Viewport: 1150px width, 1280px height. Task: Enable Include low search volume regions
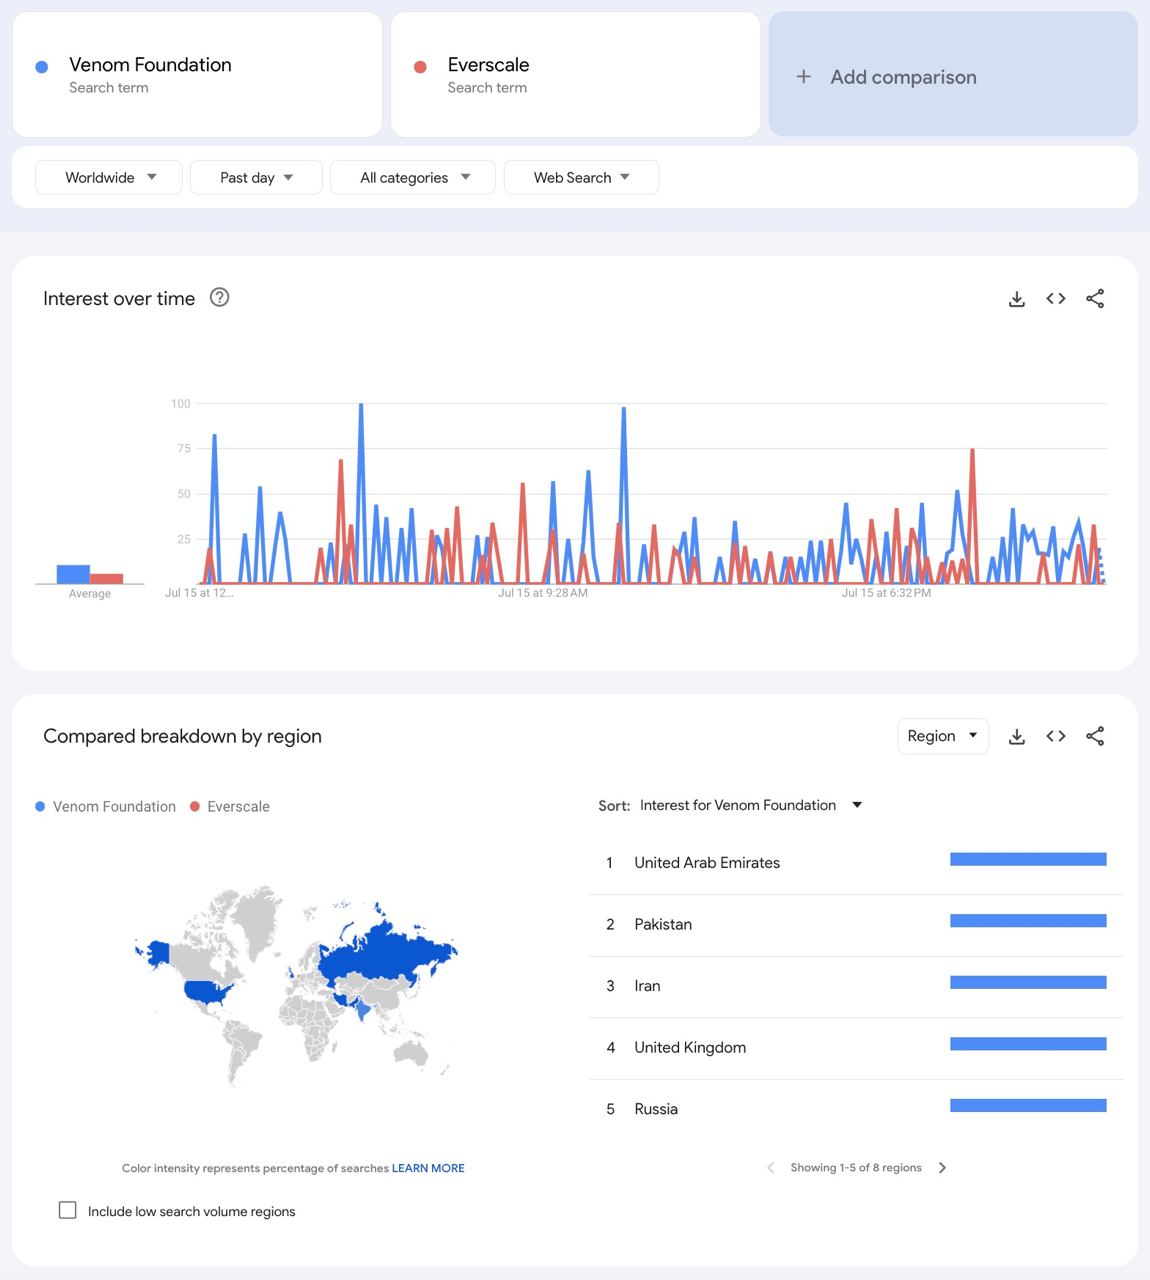(x=68, y=1211)
